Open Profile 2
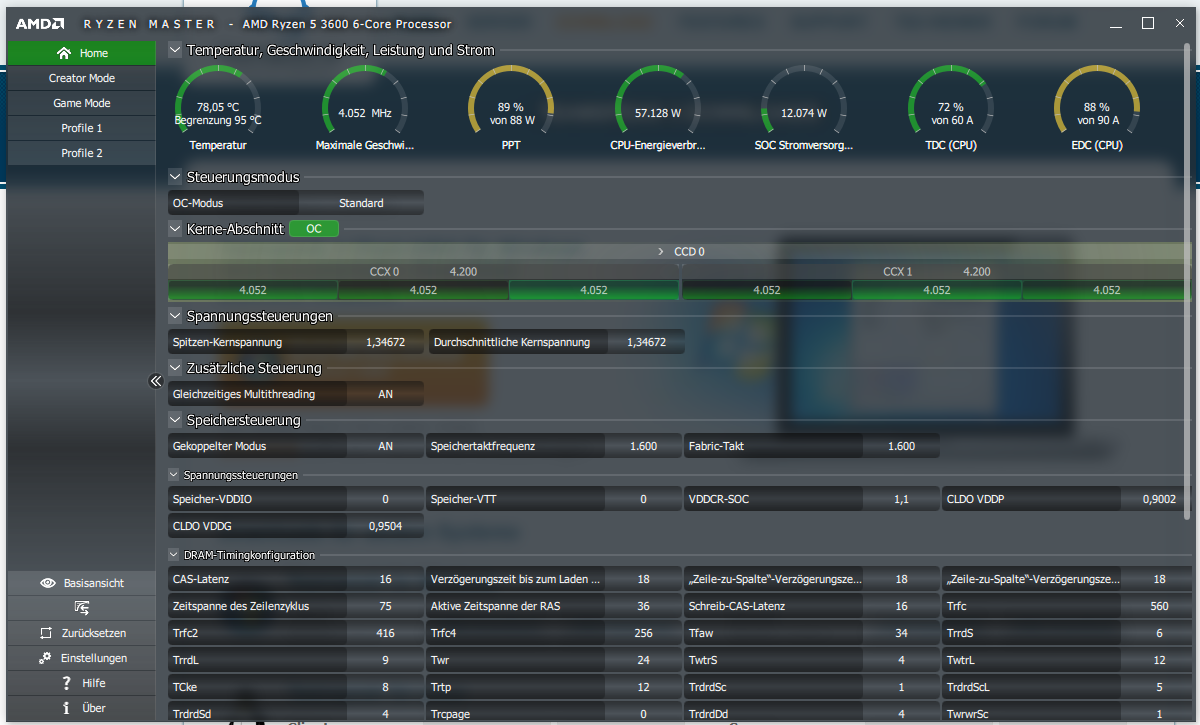This screenshot has height=725, width=1200. (82, 153)
